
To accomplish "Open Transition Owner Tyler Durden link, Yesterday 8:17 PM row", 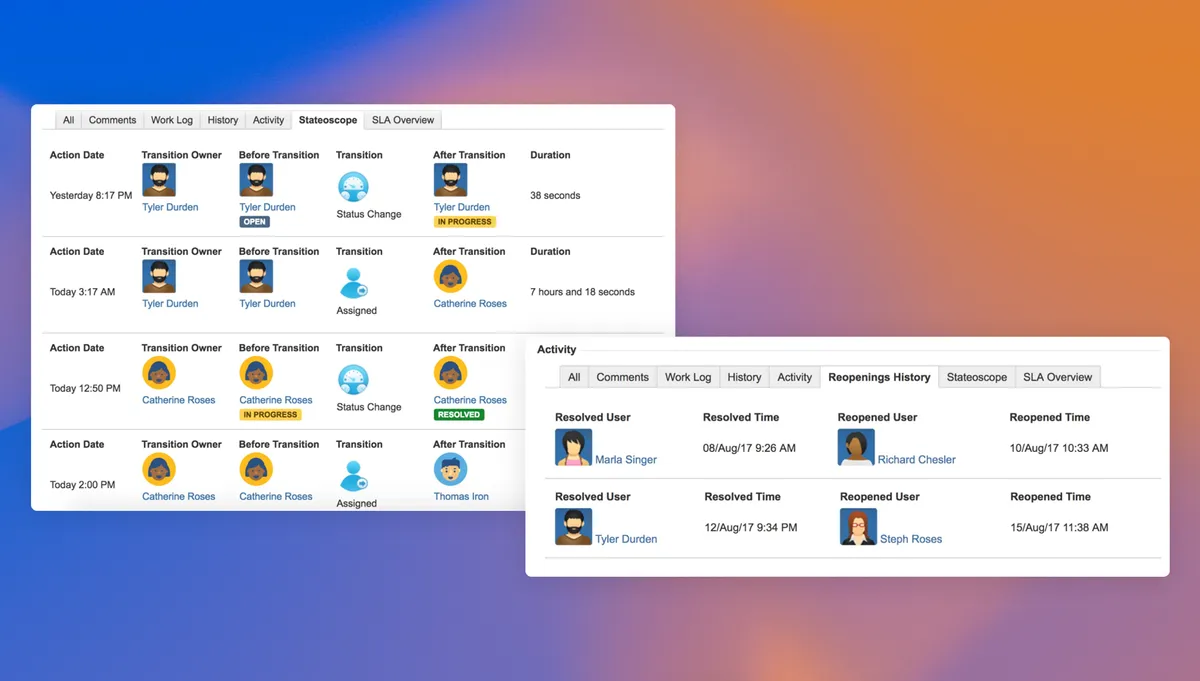I will click(170, 207).
